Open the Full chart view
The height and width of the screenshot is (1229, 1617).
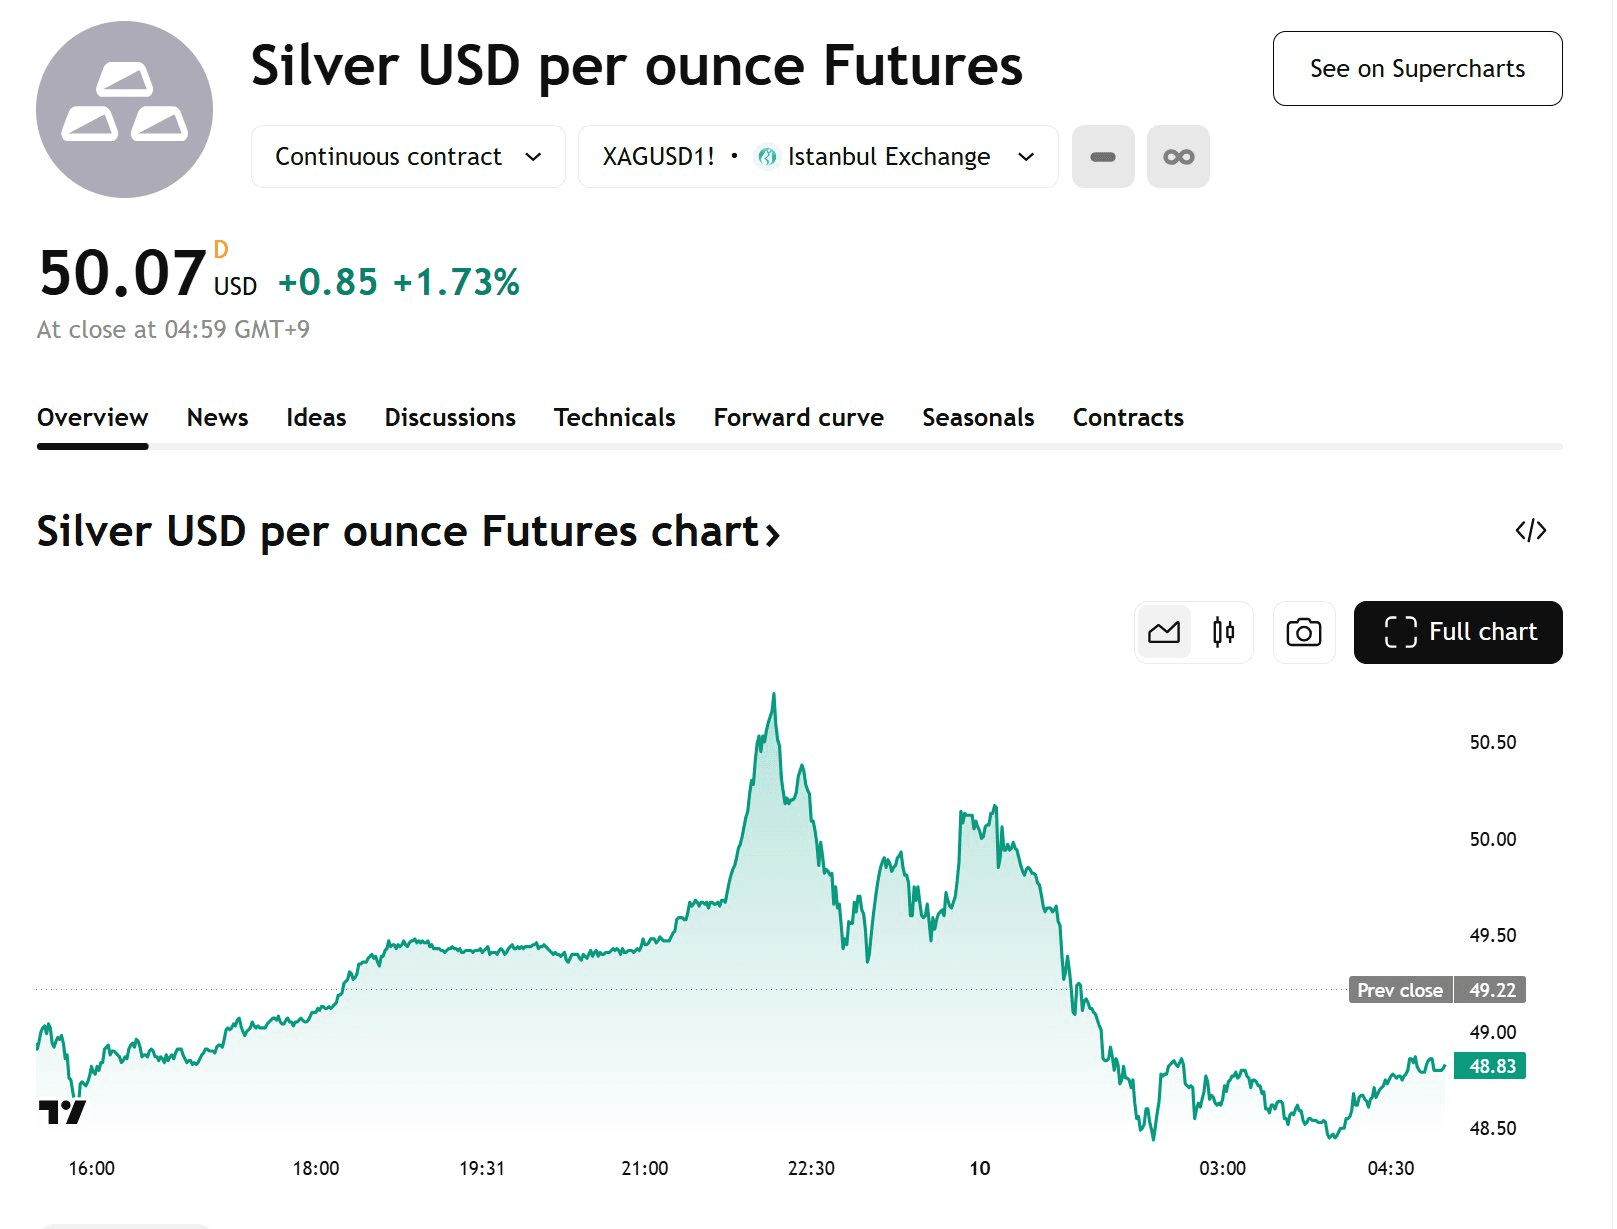[1457, 632]
